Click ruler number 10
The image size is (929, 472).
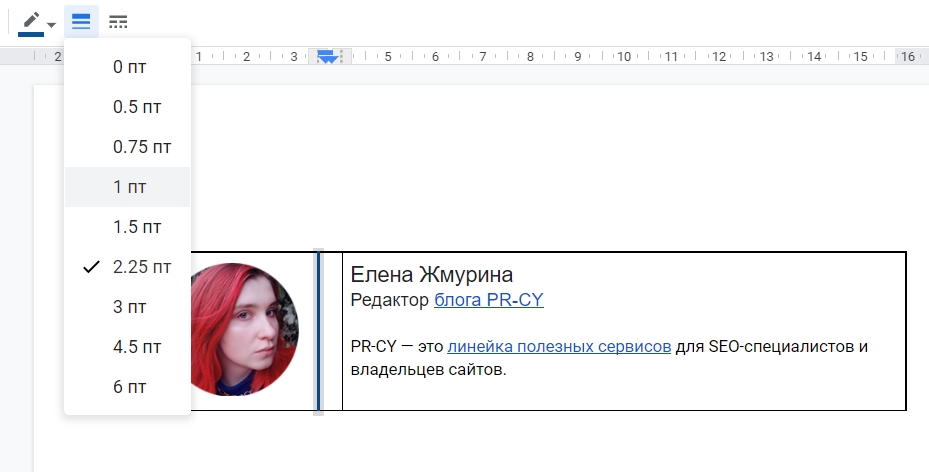[x=623, y=57]
